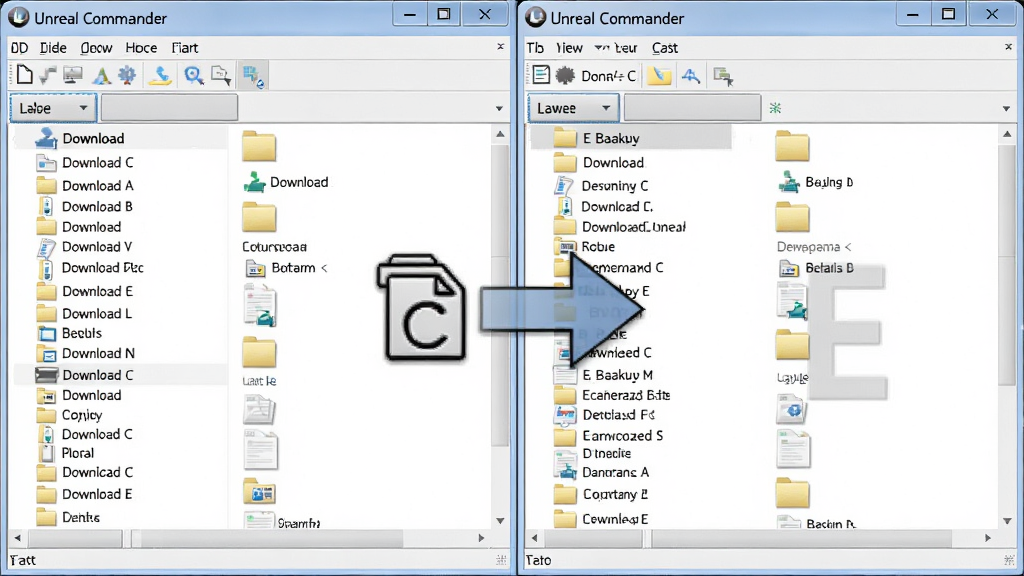Image resolution: width=1024 pixels, height=576 pixels.
Task: Click left window horizontal scrollbar right arrow
Action: [481, 538]
